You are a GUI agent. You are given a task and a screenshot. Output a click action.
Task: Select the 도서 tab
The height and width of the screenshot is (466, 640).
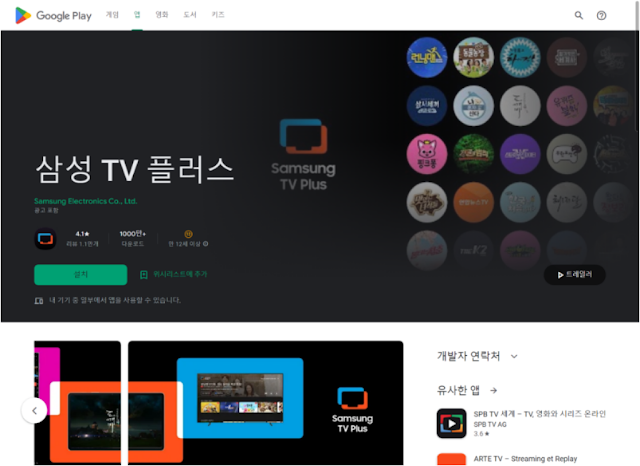pyautogui.click(x=190, y=15)
